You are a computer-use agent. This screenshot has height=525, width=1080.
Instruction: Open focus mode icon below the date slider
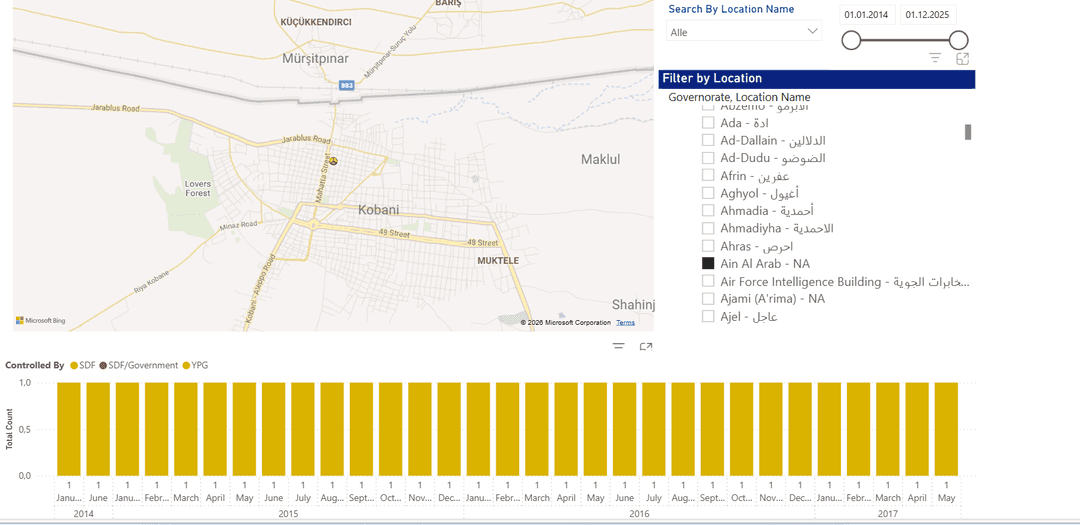click(962, 59)
